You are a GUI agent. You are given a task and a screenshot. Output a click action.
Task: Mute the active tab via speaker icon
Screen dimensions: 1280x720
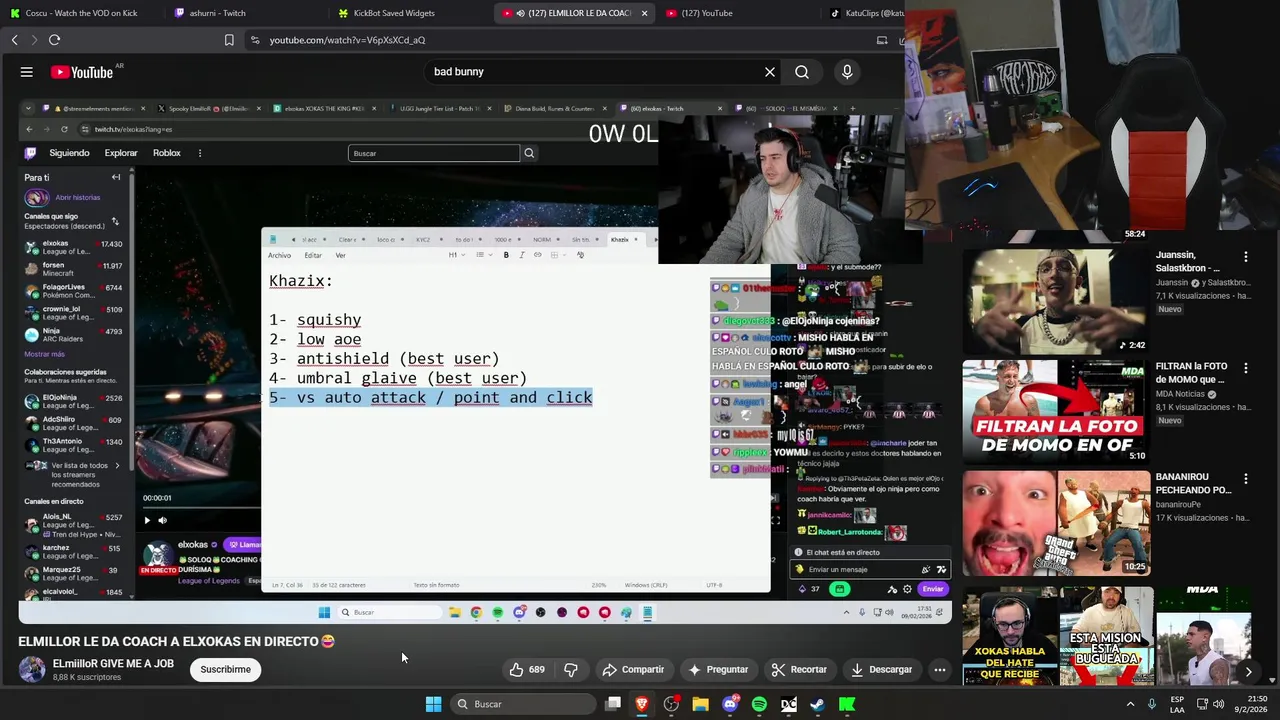pyautogui.click(x=521, y=13)
